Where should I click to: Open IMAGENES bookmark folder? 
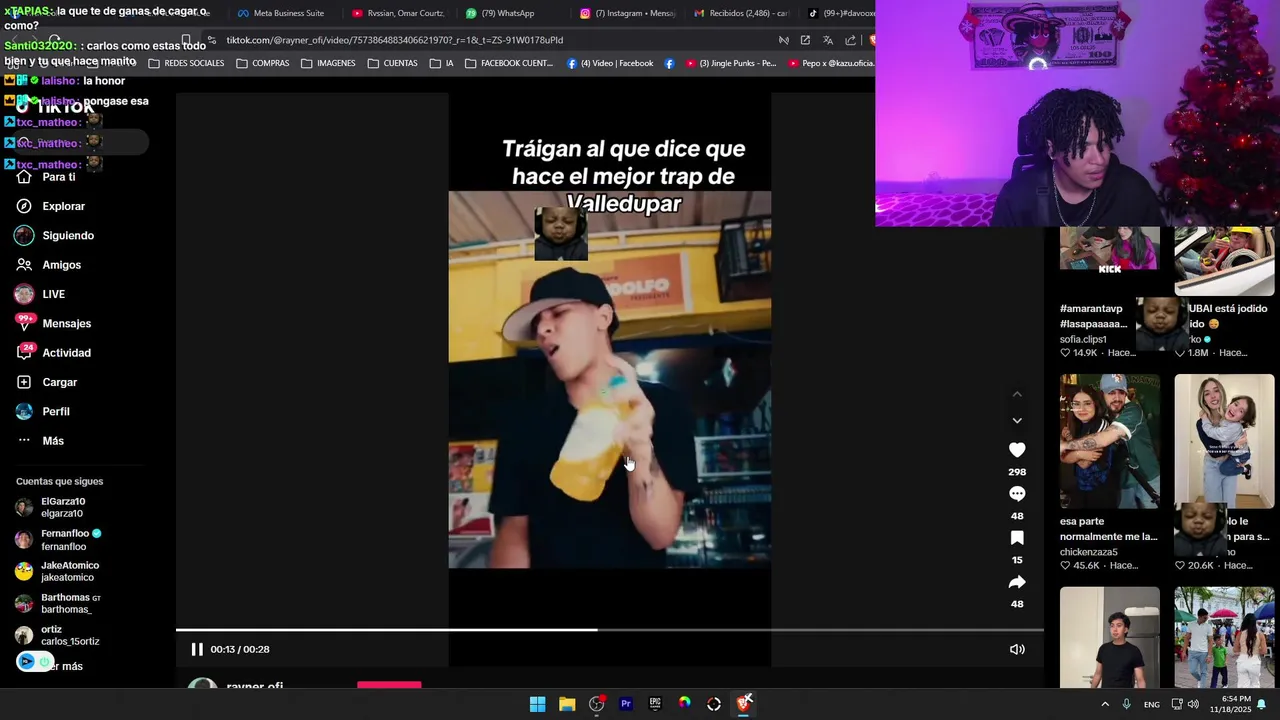(327, 63)
